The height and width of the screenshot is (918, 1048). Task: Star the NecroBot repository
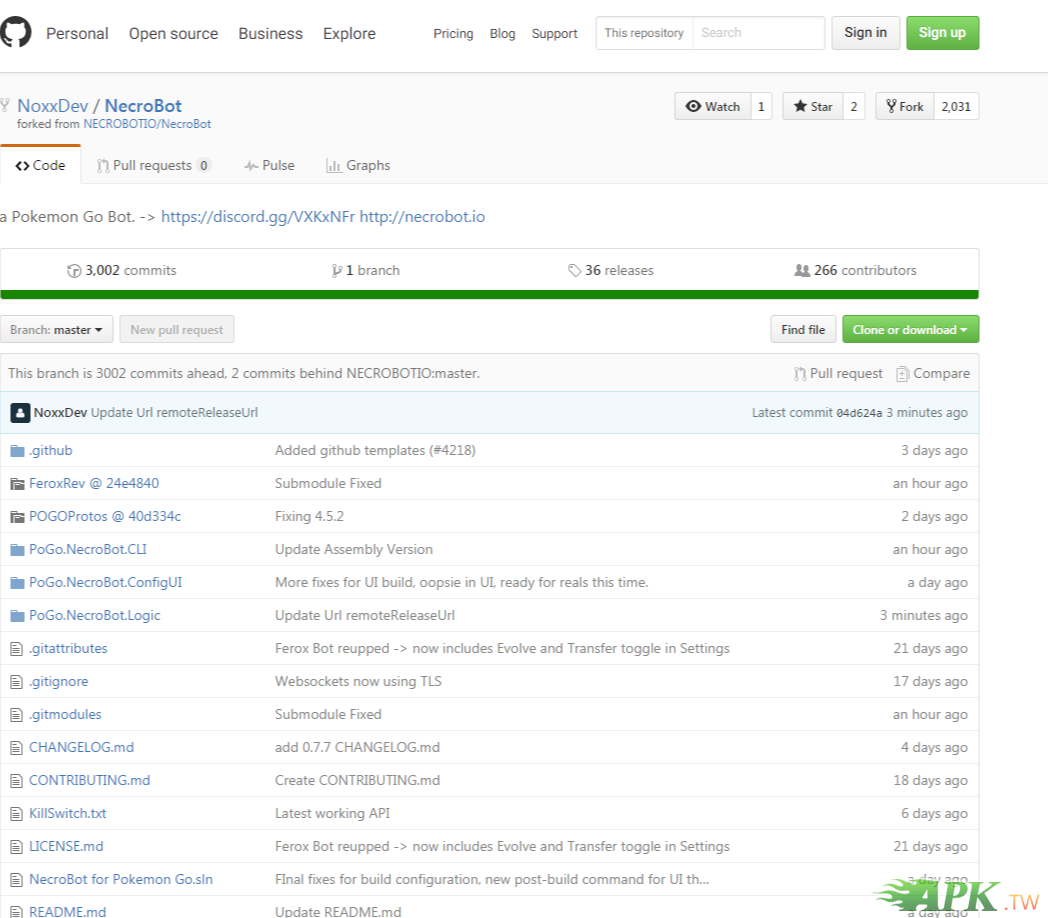coord(812,106)
